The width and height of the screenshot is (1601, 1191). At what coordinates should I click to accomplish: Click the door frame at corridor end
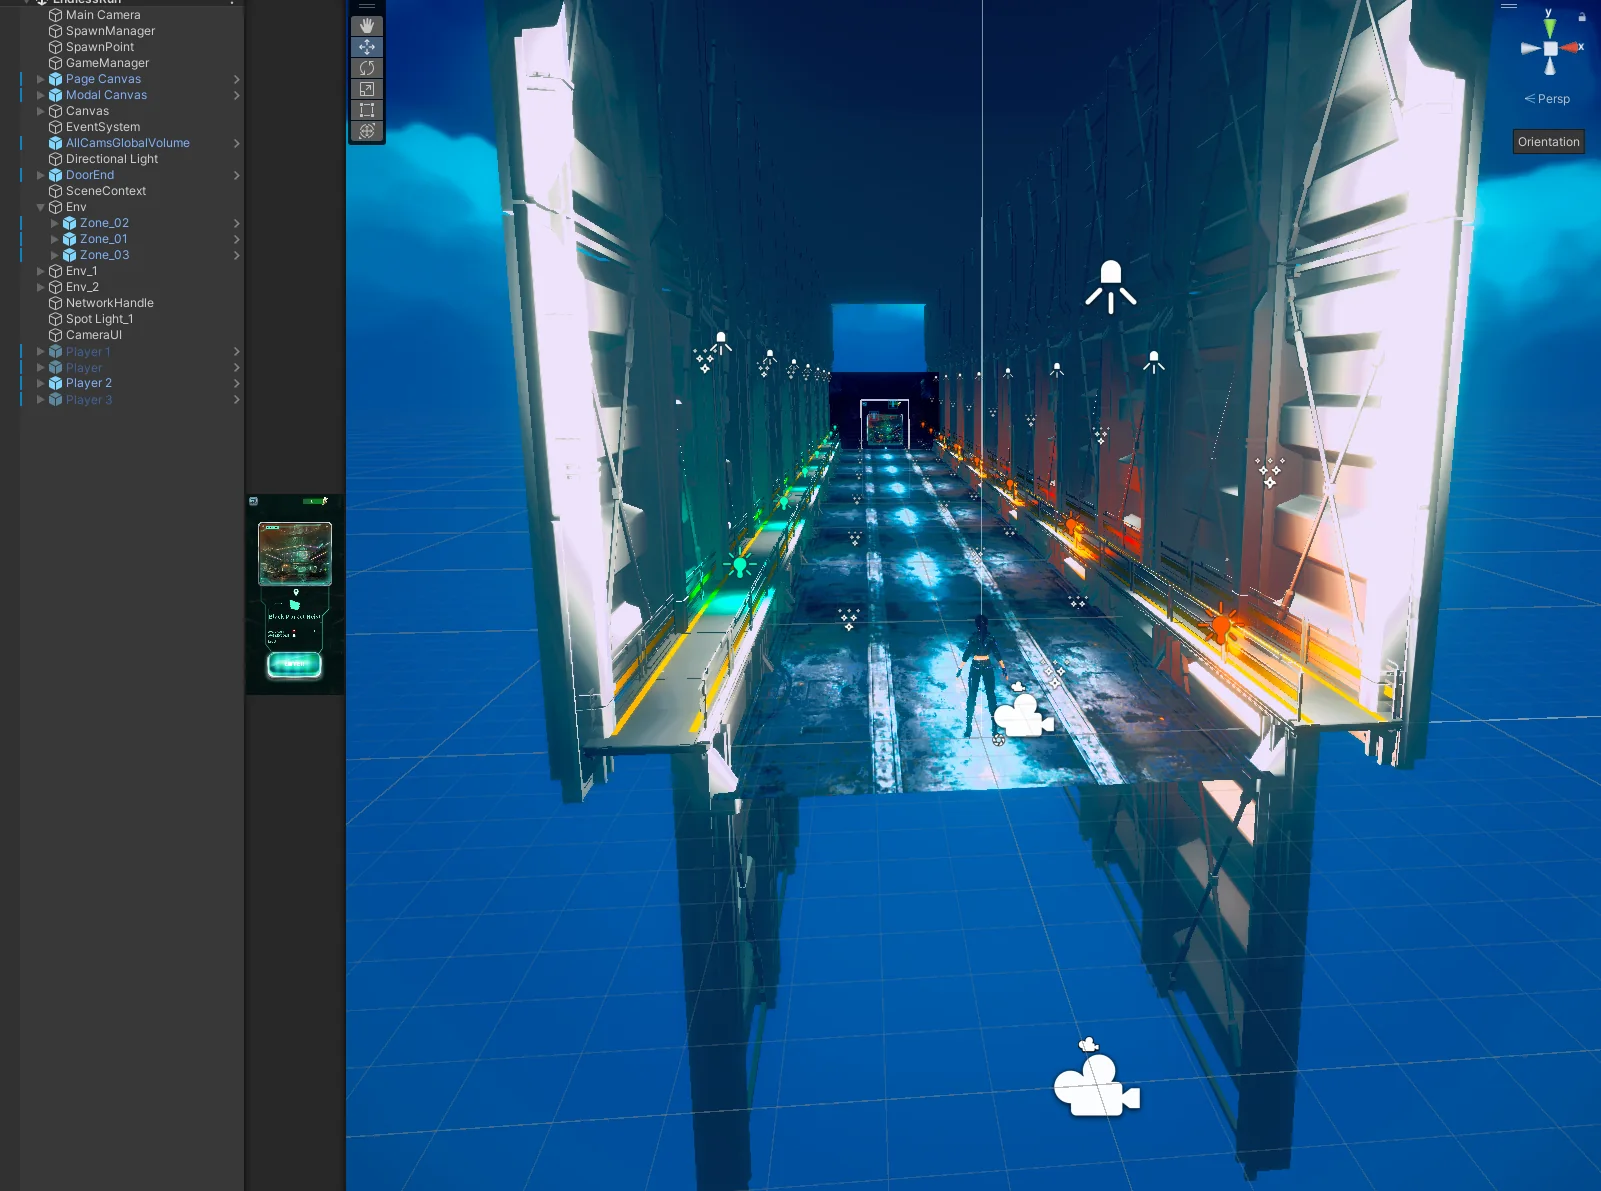[885, 424]
